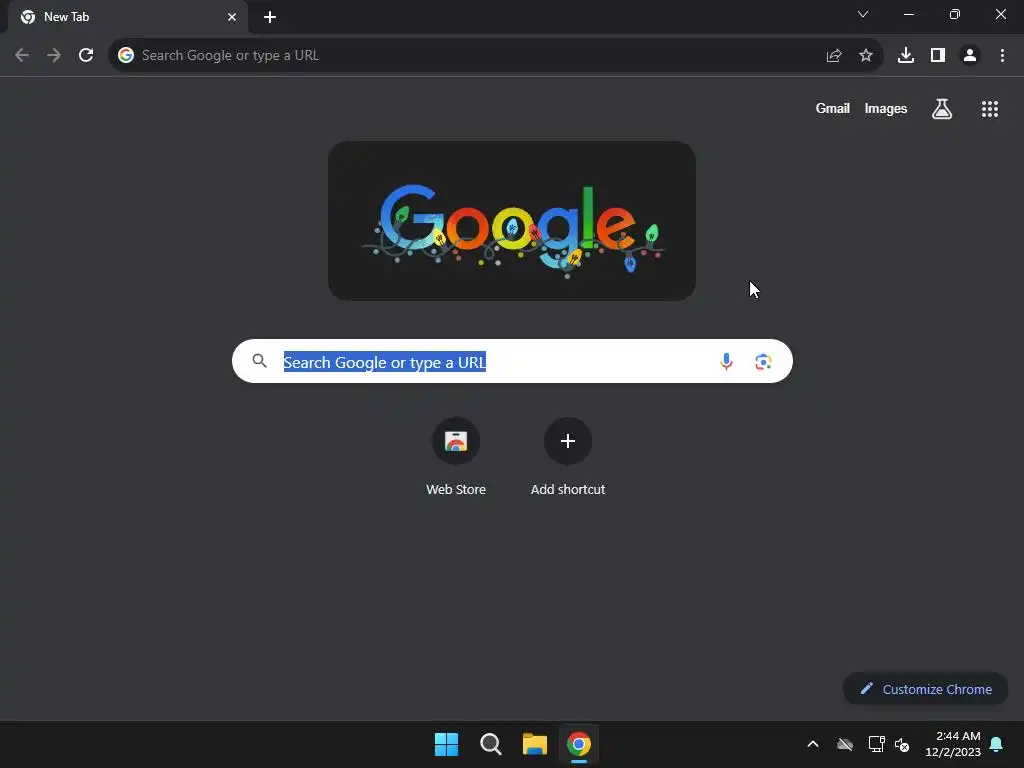Reload the page with refresh icon
The image size is (1024, 768).
[86, 56]
